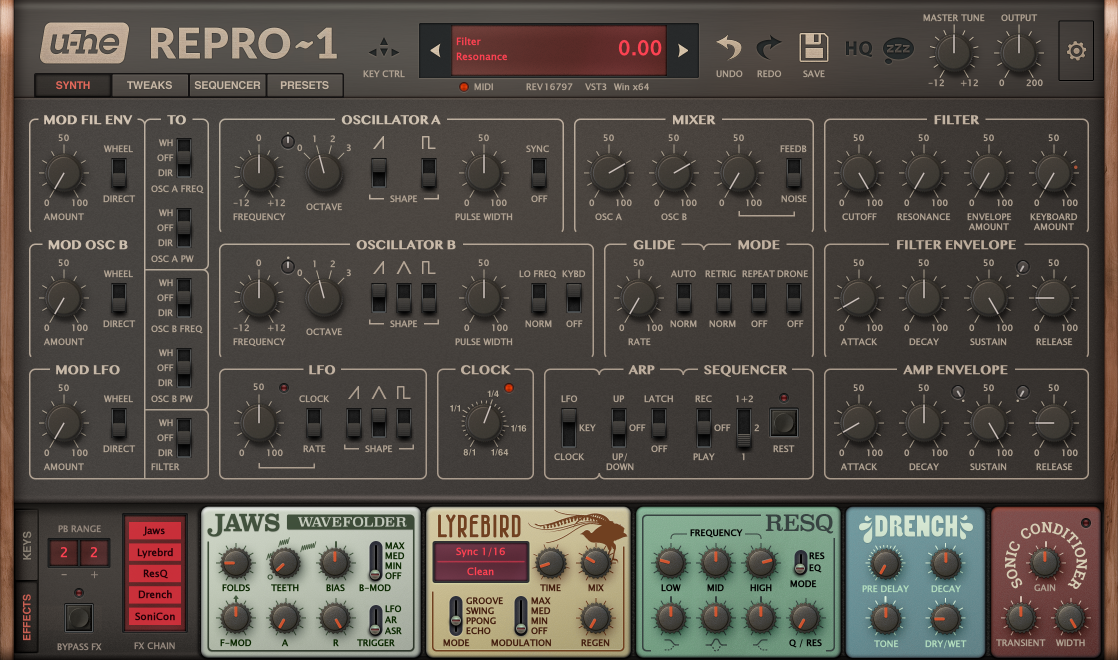The height and width of the screenshot is (660, 1118).
Task: Click the Key Ctrl arrows icon
Action: (x=384, y=49)
